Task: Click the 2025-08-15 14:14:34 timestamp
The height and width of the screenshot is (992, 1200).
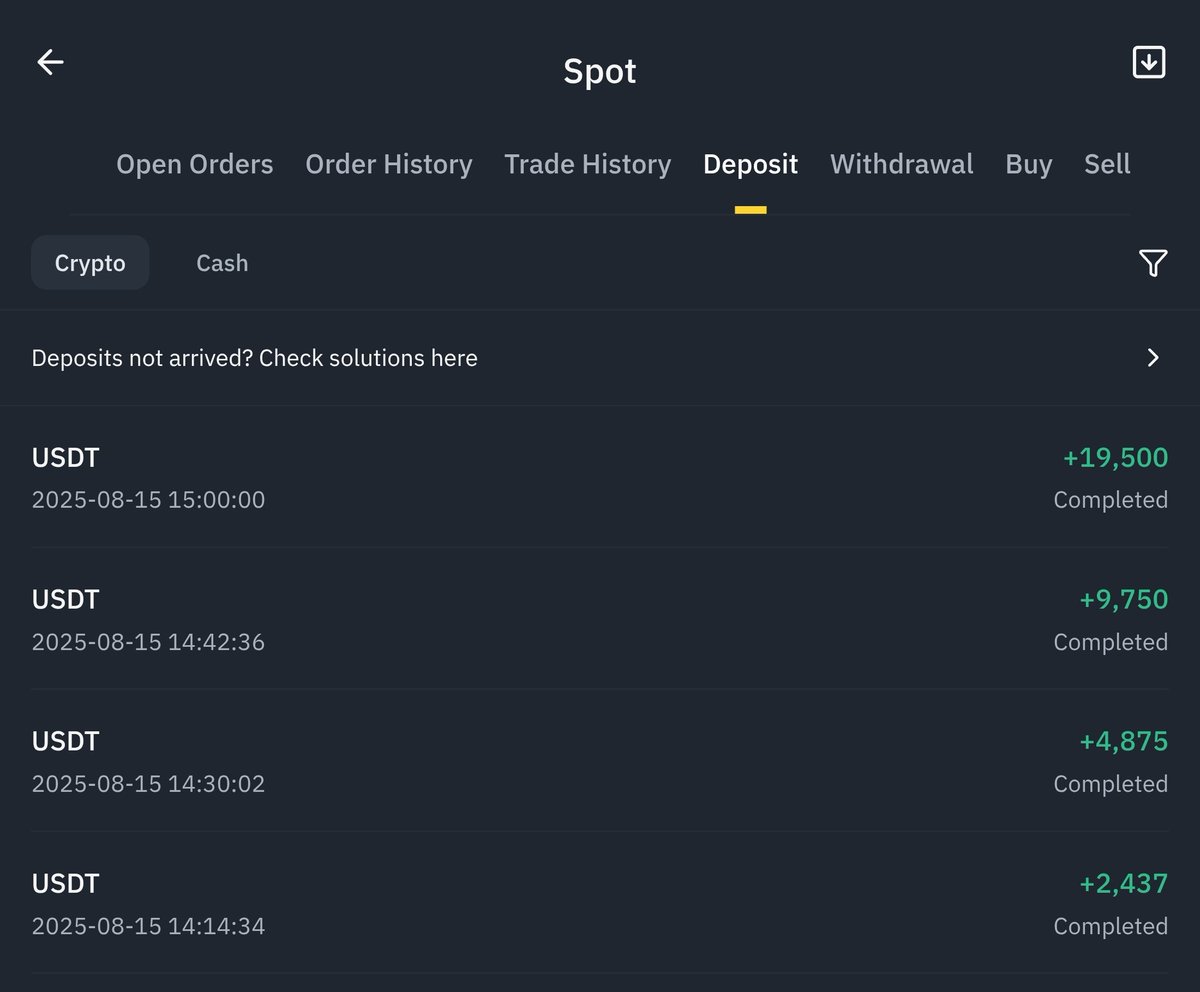Action: 148,926
